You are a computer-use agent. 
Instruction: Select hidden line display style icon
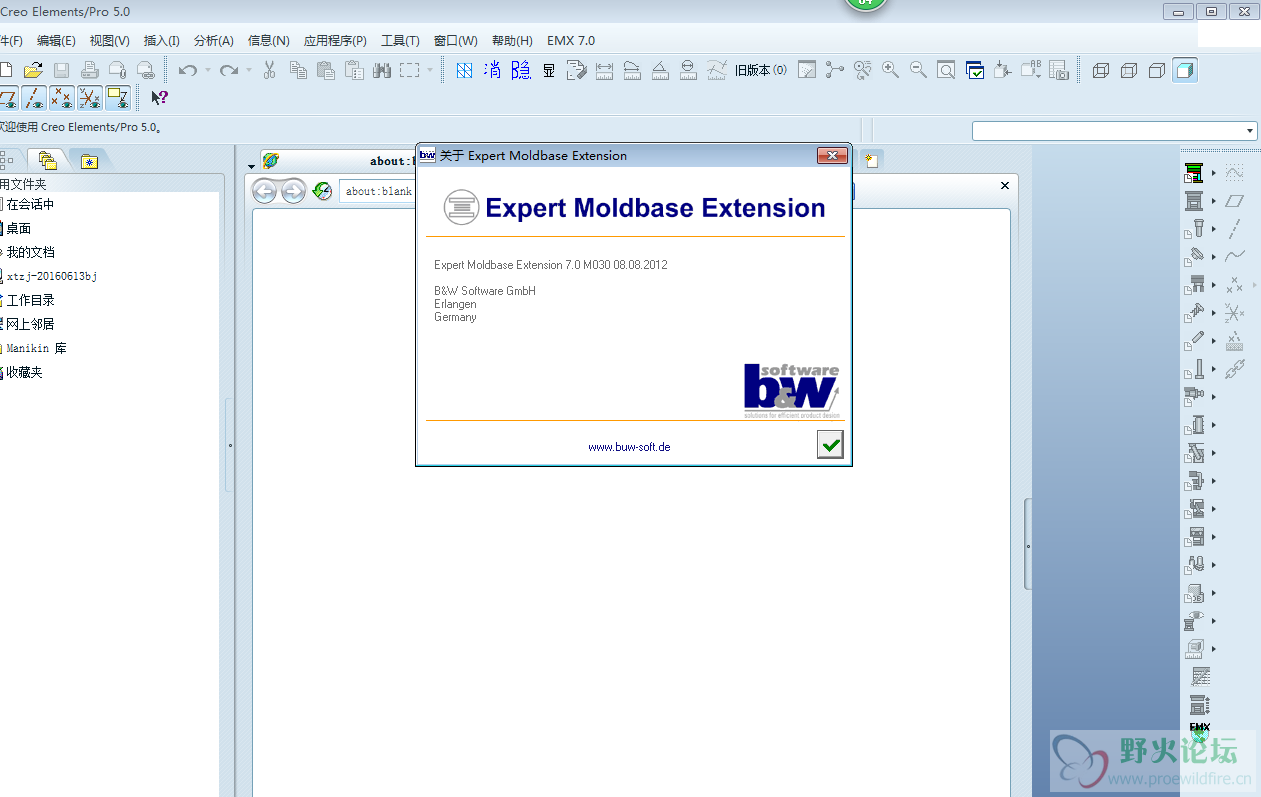1129,70
